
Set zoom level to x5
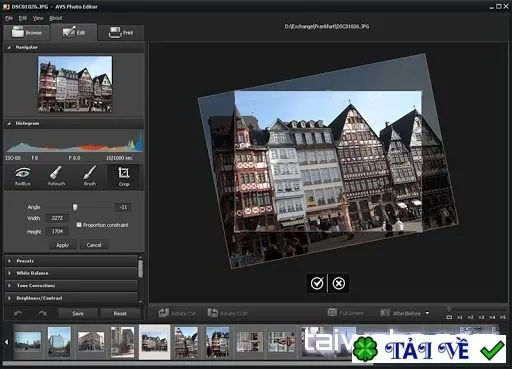pyautogui.click(x=502, y=317)
